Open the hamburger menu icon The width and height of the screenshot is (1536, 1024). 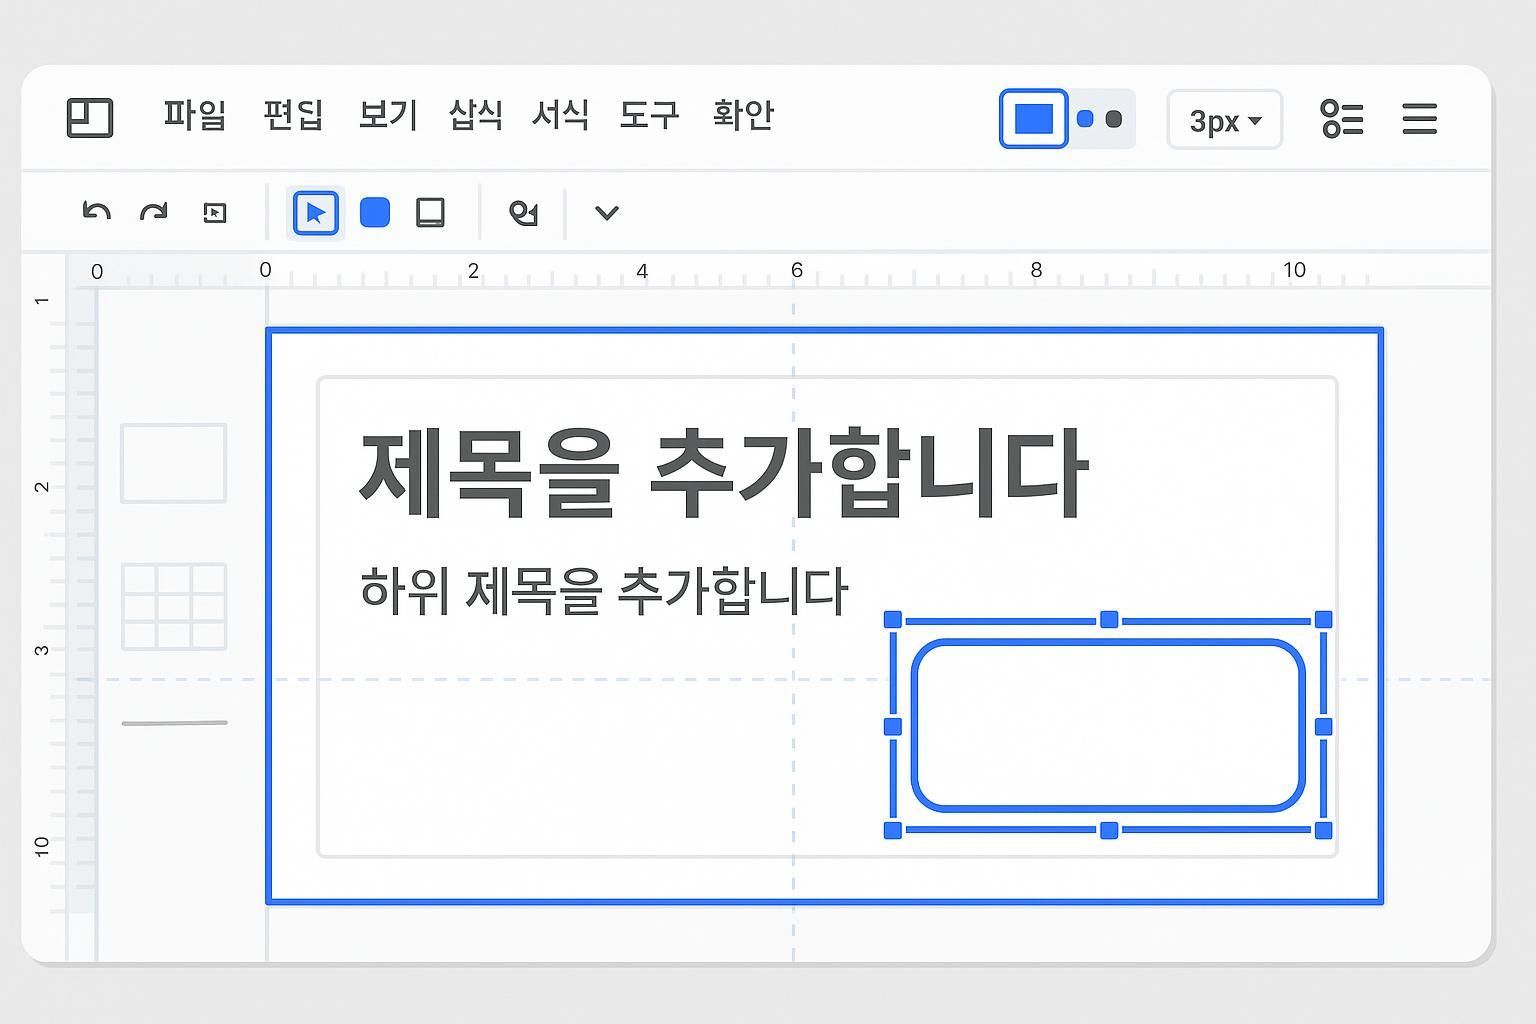click(x=1419, y=119)
